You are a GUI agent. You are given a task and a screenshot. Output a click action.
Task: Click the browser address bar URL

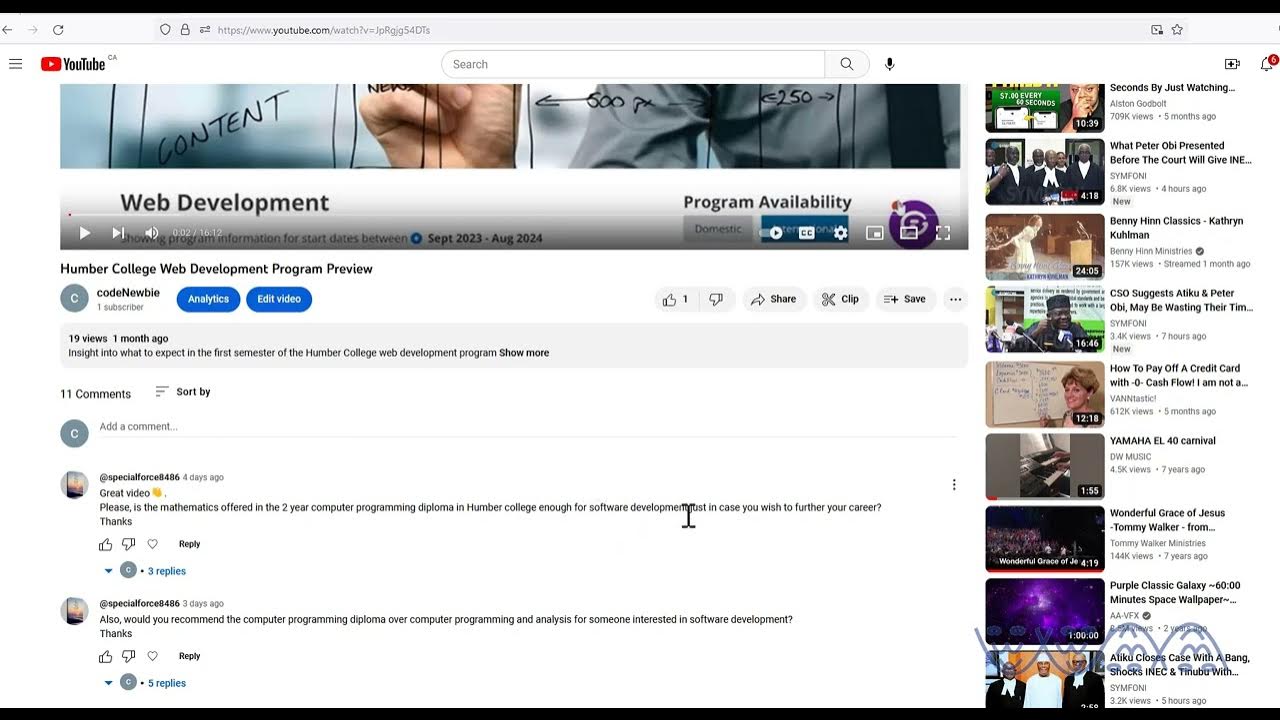[x=324, y=30]
